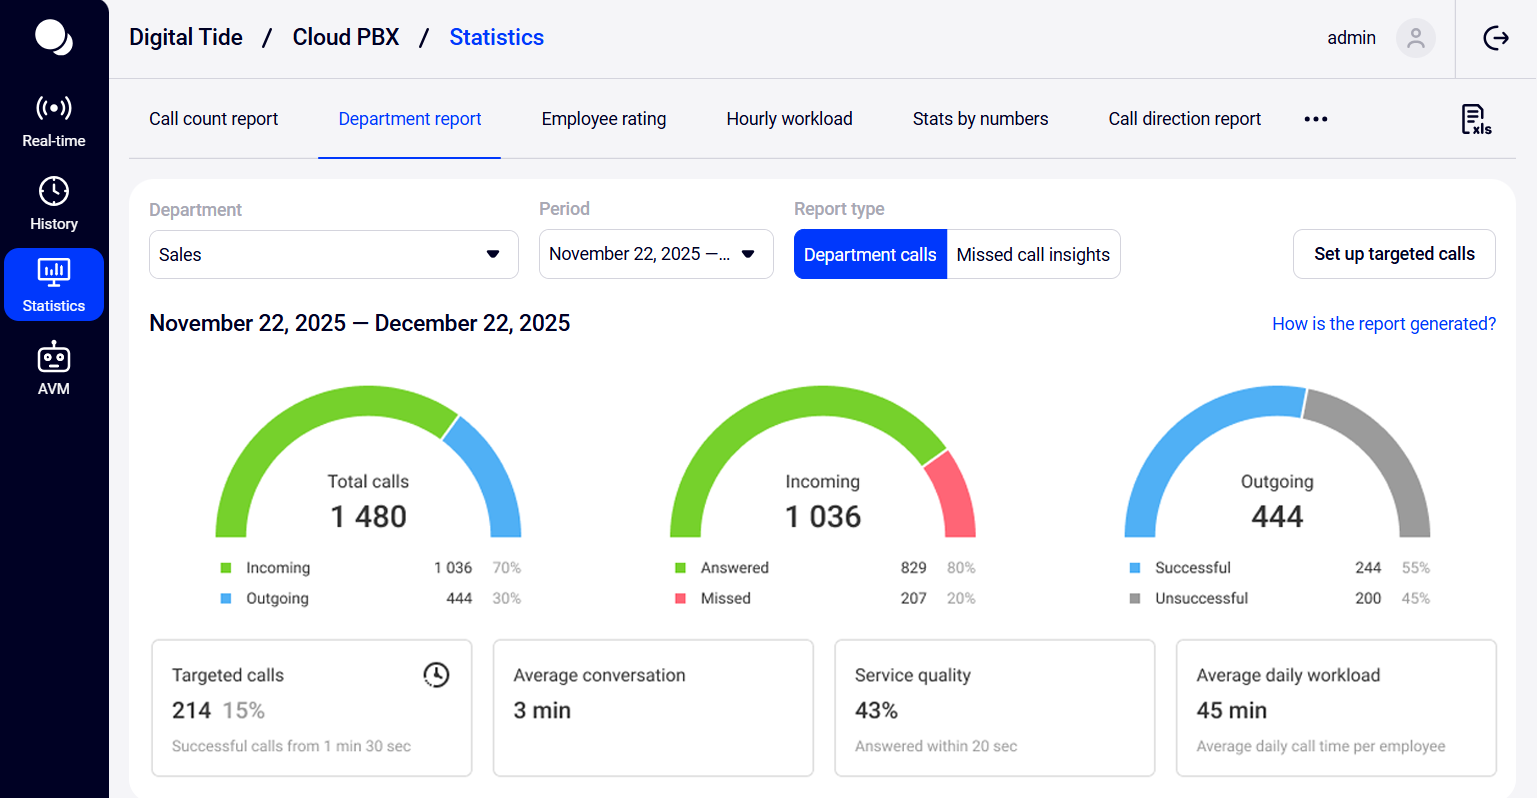Switch to the Employee rating tab
This screenshot has height=798, width=1537.
pyautogui.click(x=603, y=119)
